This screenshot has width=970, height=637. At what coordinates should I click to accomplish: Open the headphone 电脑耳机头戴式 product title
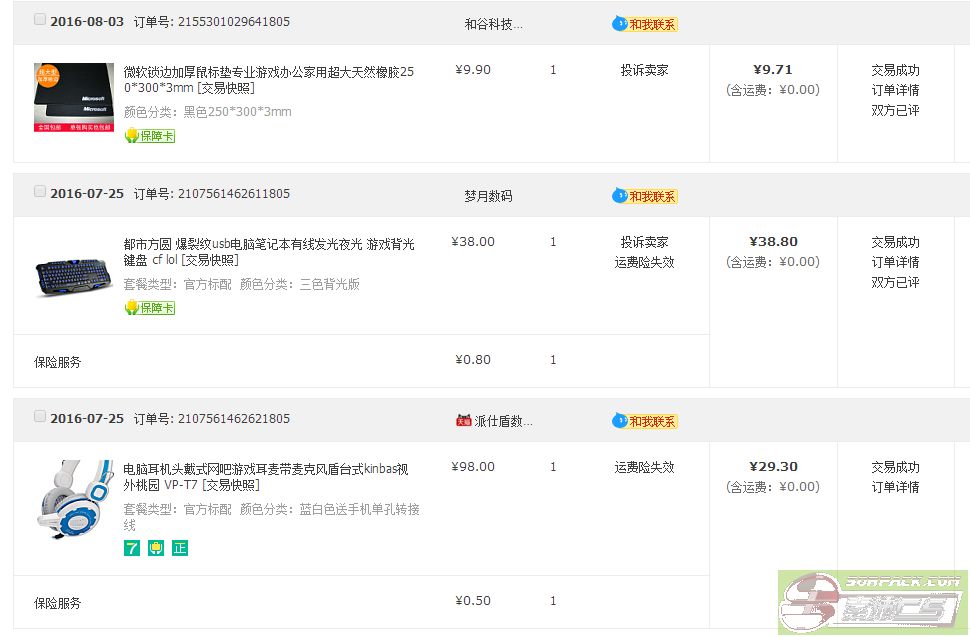[x=265, y=477]
